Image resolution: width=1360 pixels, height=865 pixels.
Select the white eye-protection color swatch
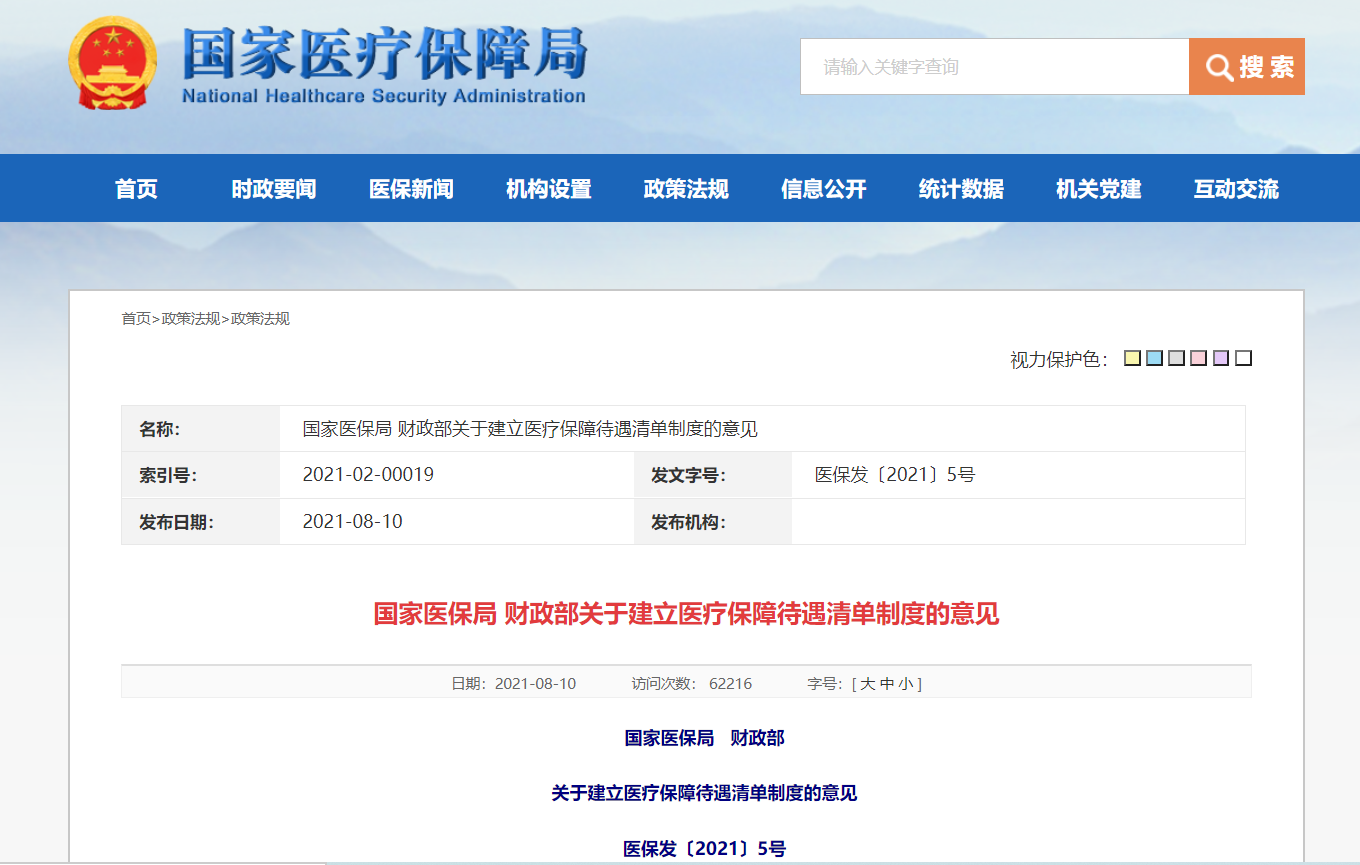coord(1243,358)
